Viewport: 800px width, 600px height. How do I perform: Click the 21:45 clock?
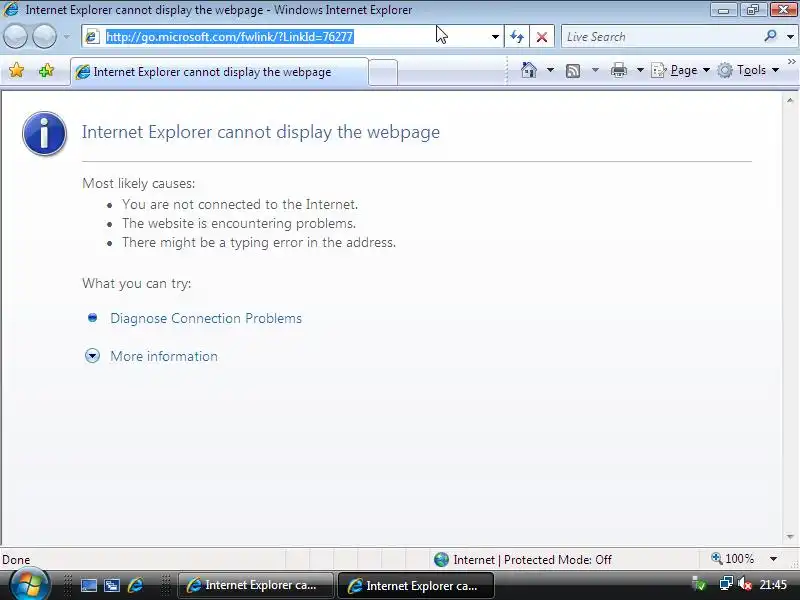[x=773, y=585]
